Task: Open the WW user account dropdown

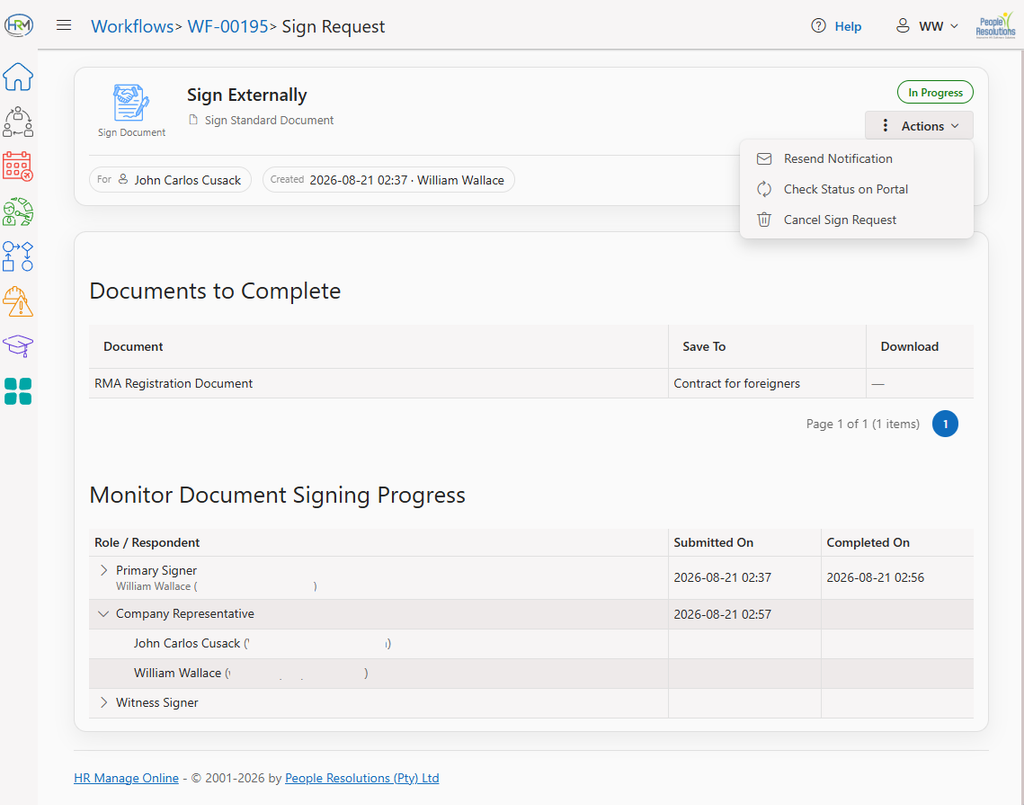Action: (927, 26)
